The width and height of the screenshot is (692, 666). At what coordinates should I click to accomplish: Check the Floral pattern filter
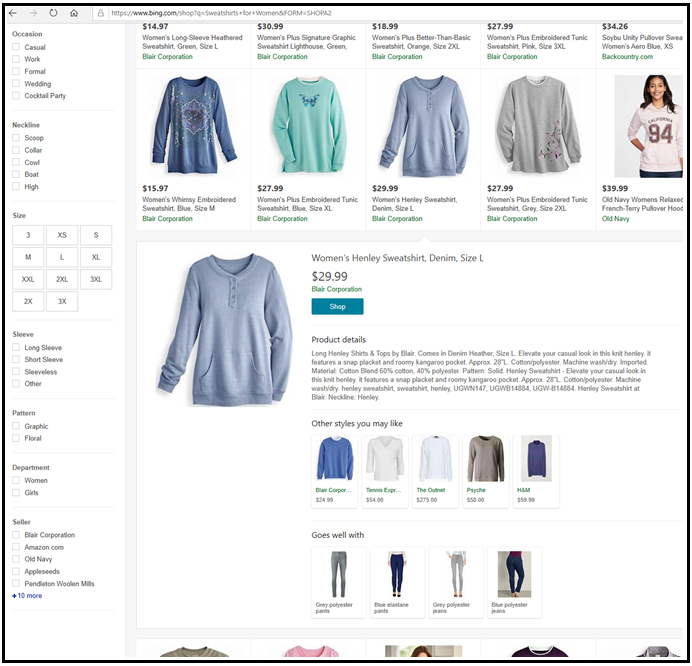click(x=16, y=438)
